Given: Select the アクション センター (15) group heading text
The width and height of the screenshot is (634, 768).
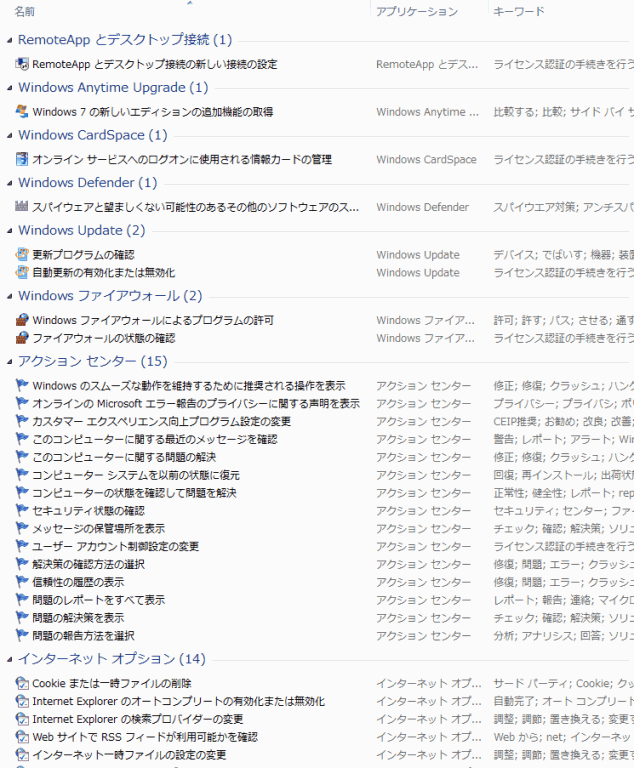Looking at the screenshot, I should (x=93, y=361).
